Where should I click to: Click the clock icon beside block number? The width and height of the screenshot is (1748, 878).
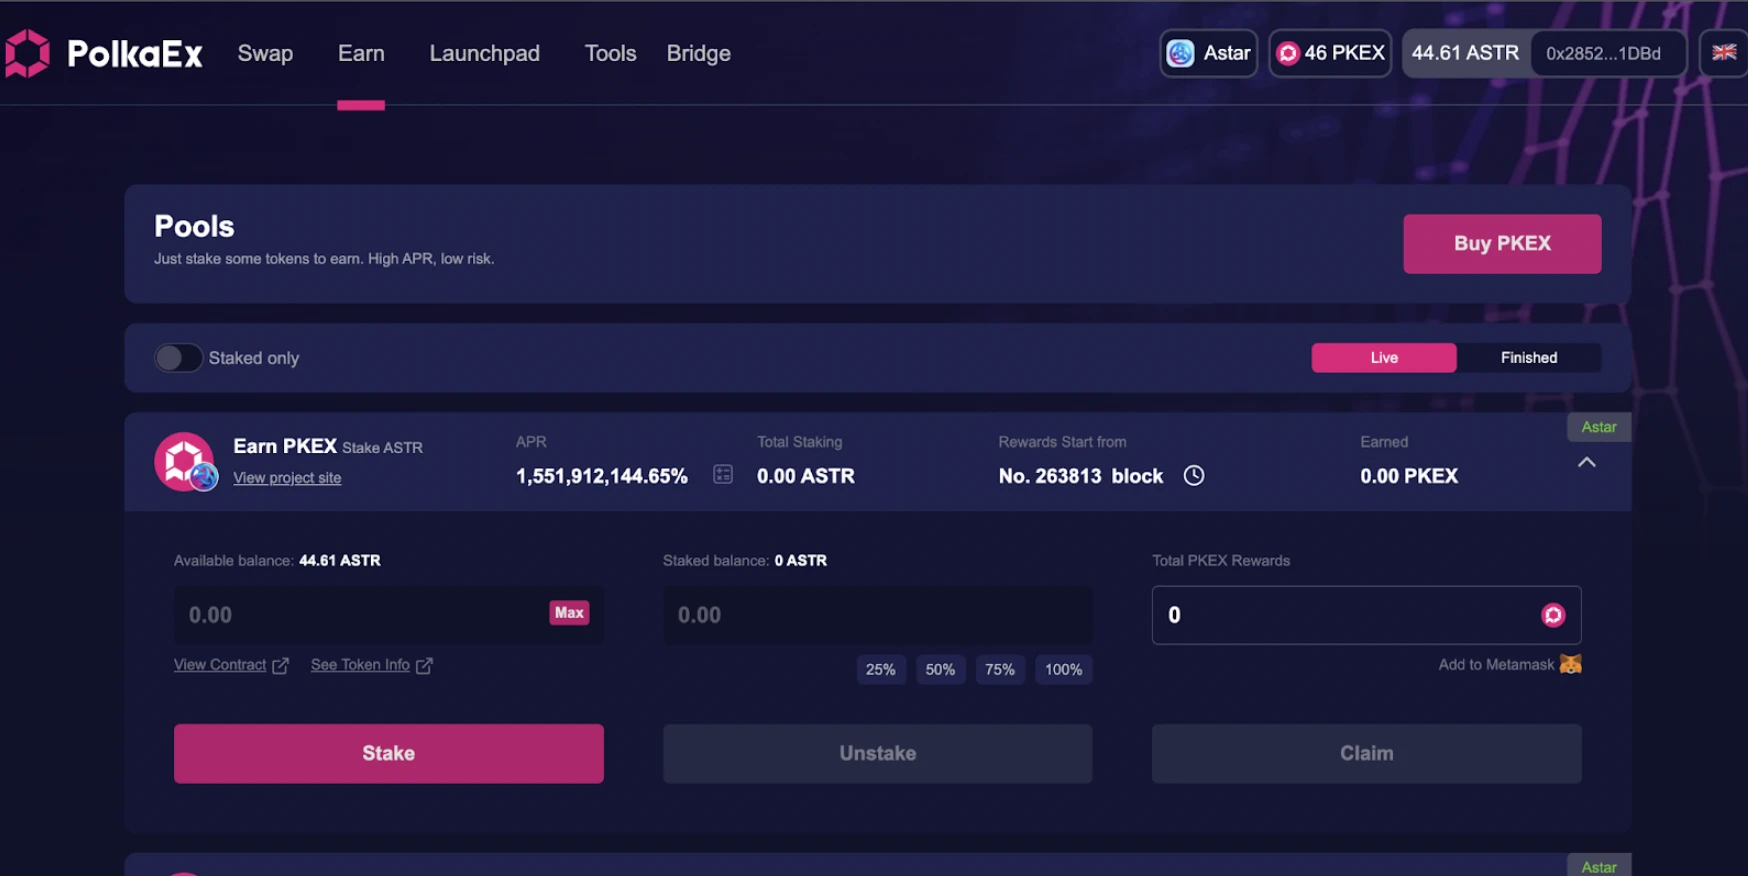coord(1194,476)
